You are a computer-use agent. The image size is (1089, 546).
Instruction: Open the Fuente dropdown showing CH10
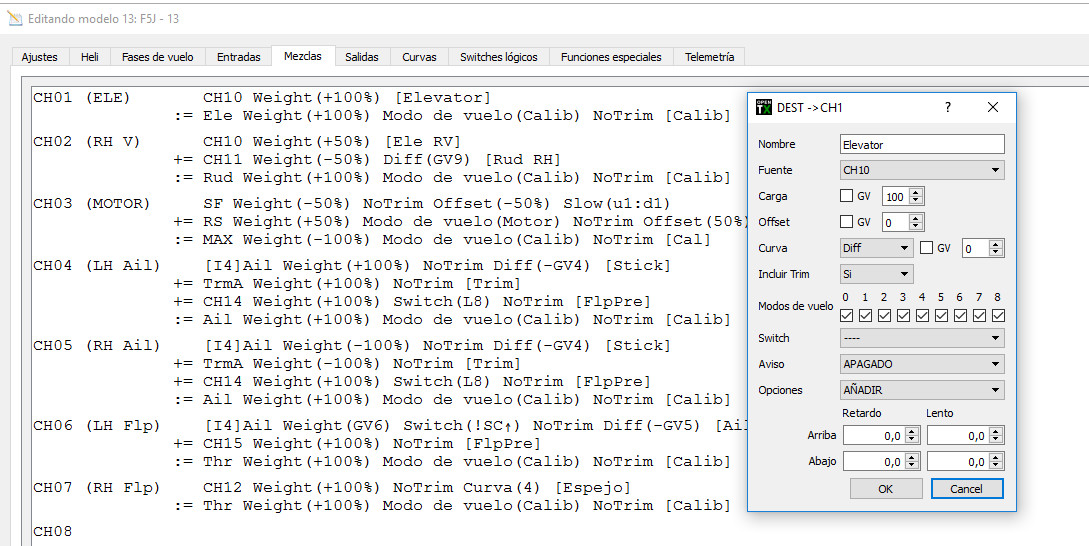point(922,170)
